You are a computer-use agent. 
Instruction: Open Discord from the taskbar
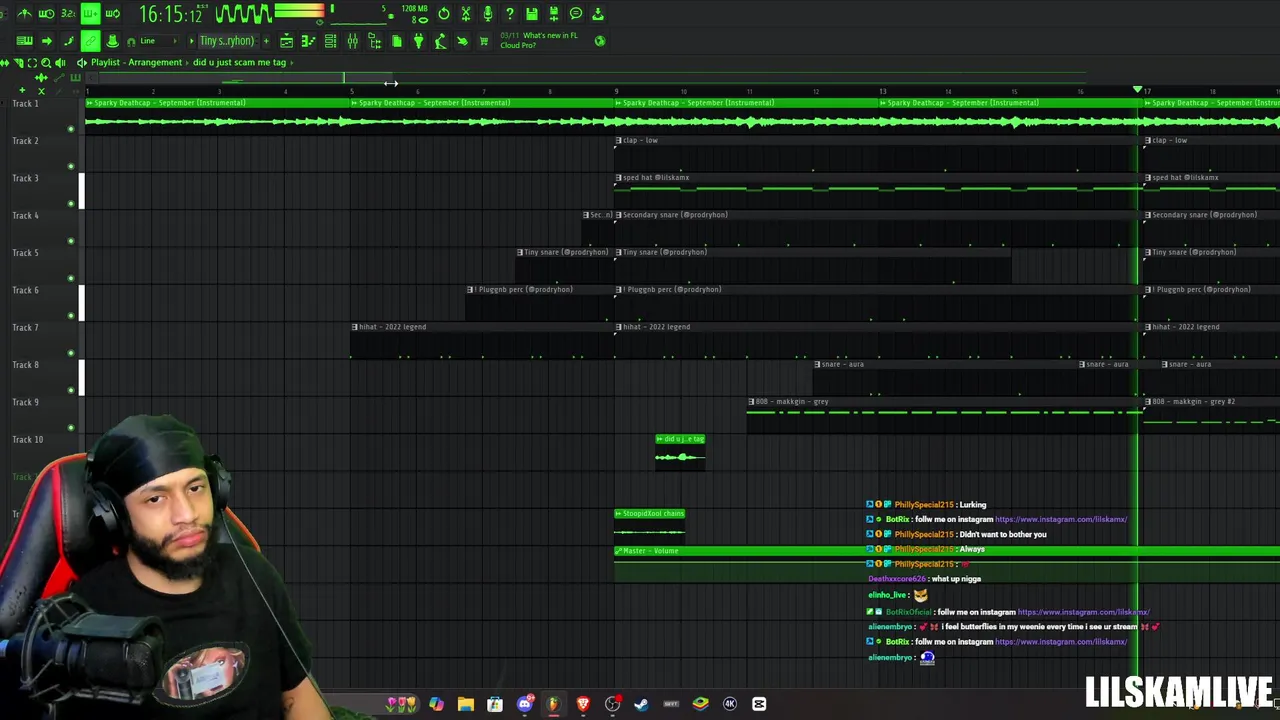[x=524, y=704]
